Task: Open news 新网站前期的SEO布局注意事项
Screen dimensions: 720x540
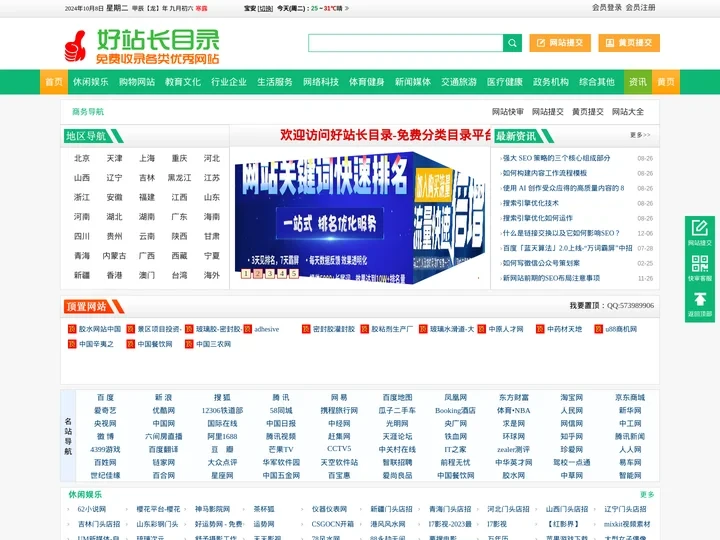Action: click(x=551, y=278)
